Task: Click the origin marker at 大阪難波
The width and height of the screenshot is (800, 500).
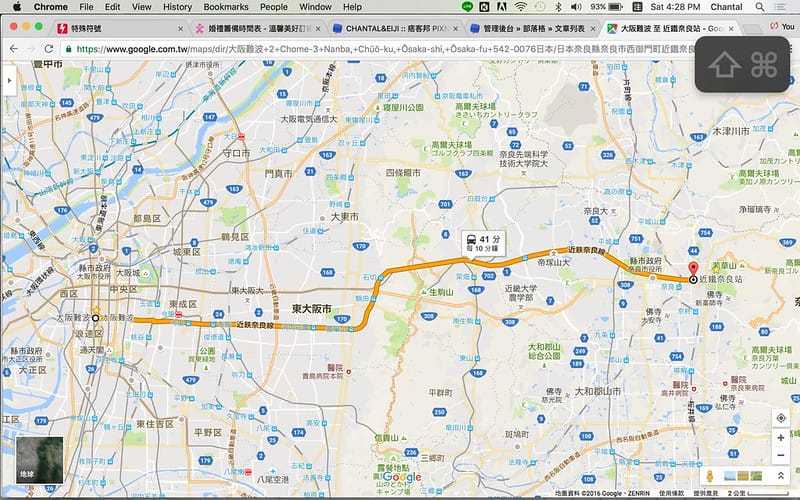Action: click(95, 318)
